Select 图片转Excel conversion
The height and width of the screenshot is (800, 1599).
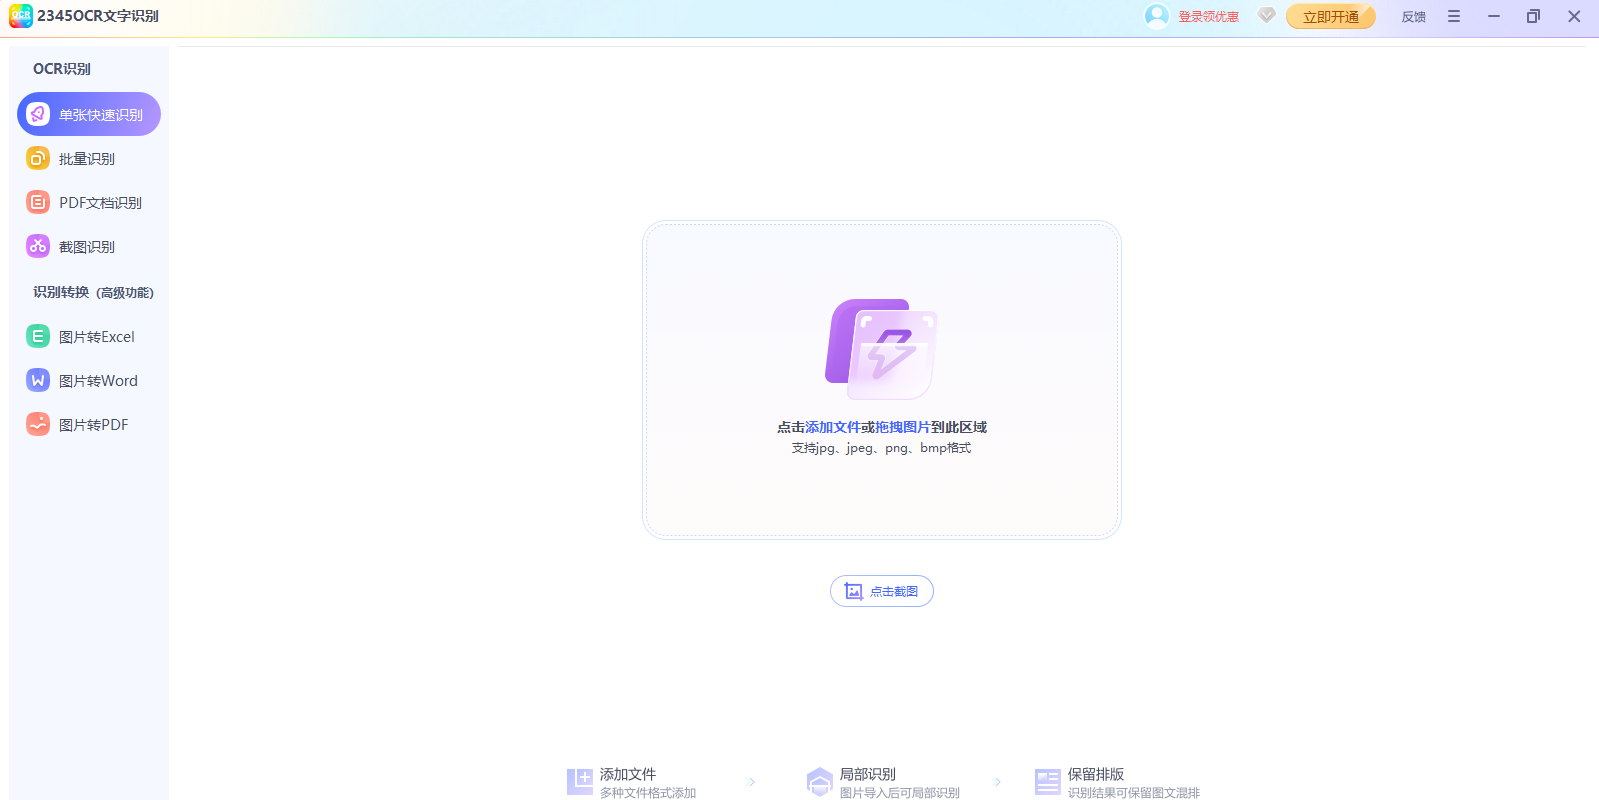tap(96, 337)
